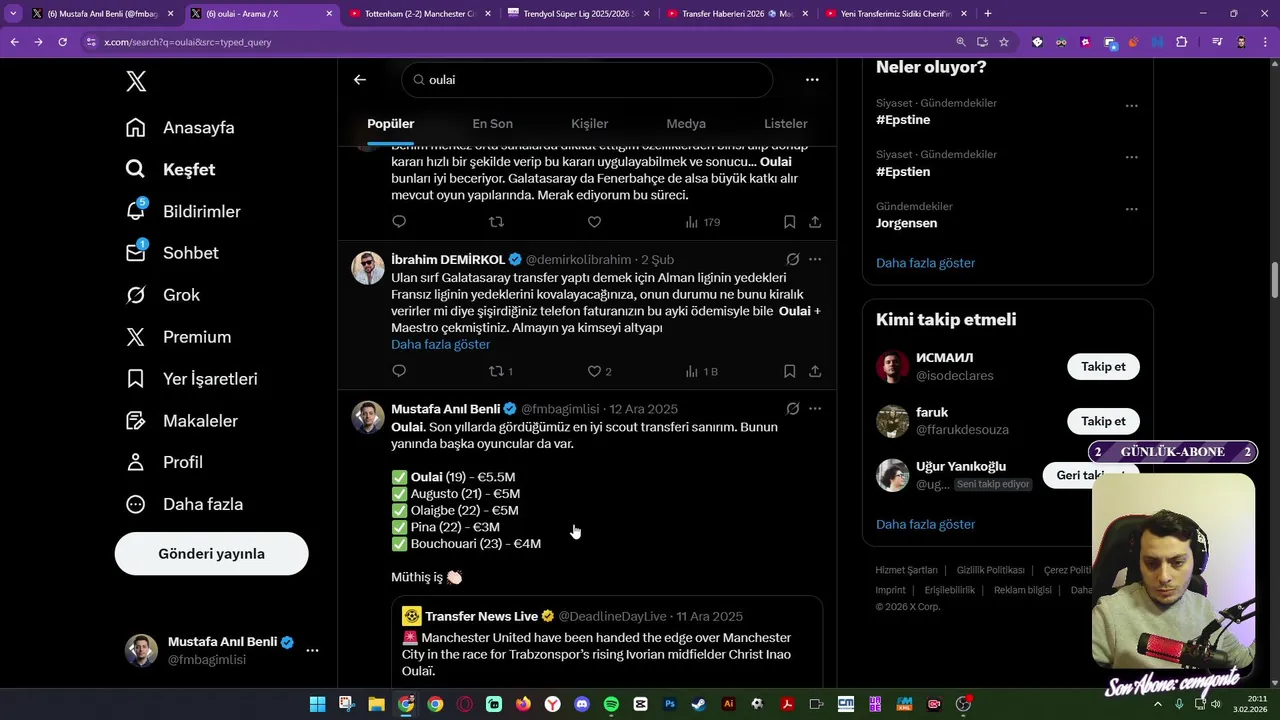Open account menu dots beside Mustafa Anıl Benli
Screen dimensions: 1280x720
[x=312, y=650]
